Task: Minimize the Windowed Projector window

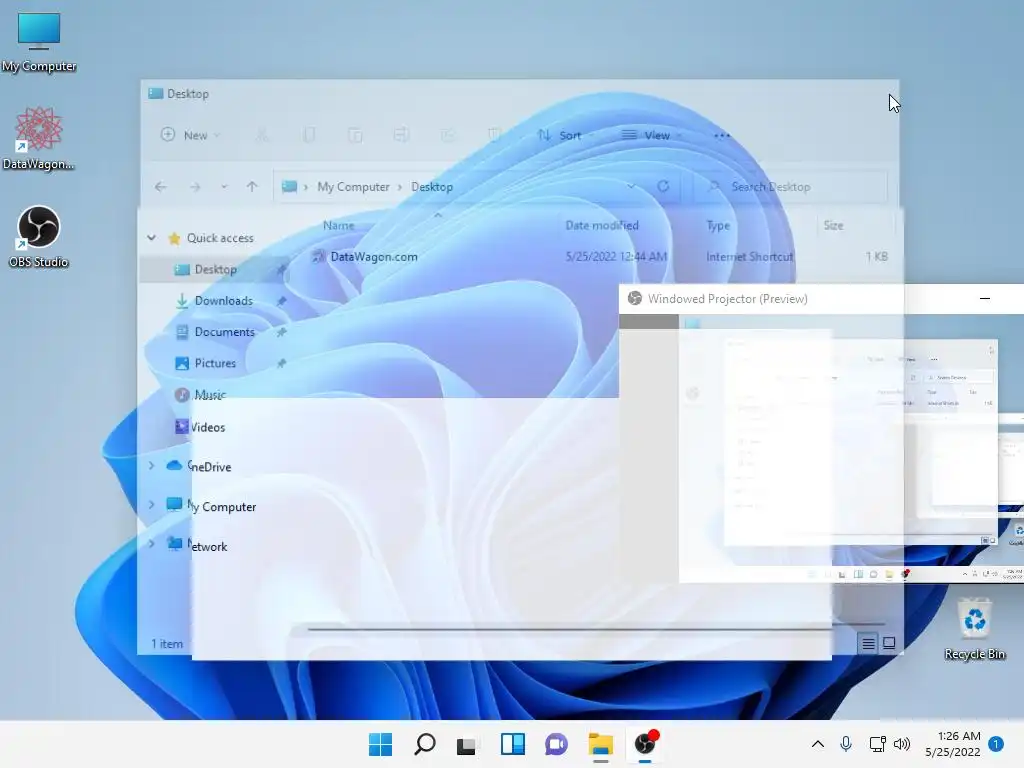Action: tap(985, 298)
